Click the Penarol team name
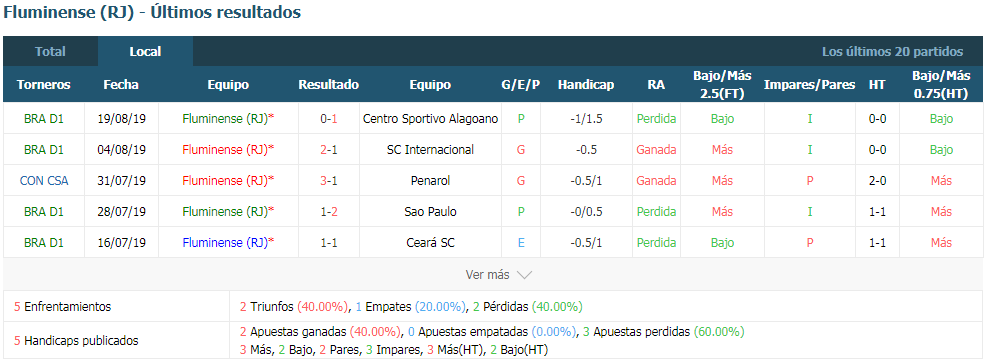 tap(431, 180)
